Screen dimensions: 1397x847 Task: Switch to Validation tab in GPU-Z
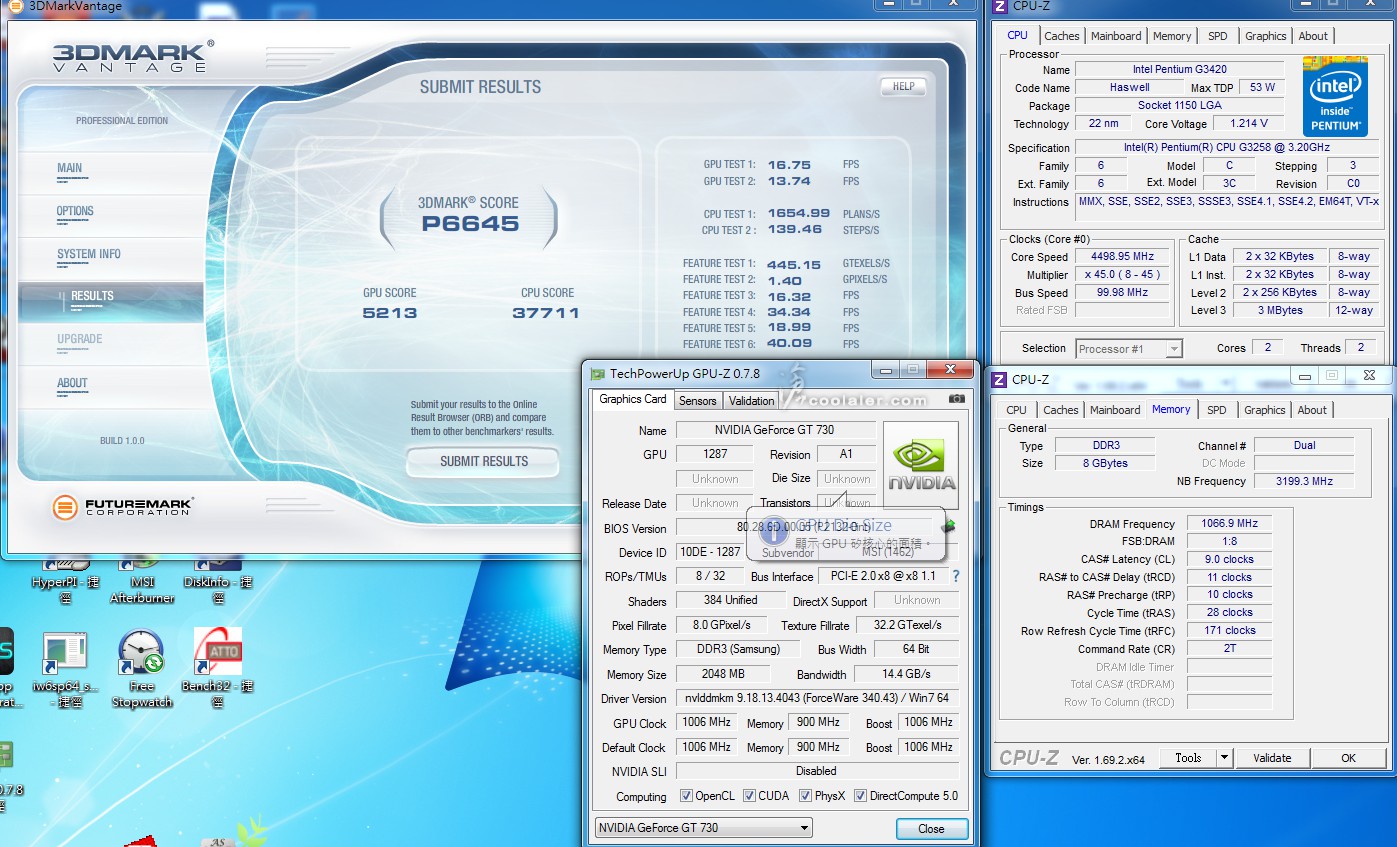point(751,400)
